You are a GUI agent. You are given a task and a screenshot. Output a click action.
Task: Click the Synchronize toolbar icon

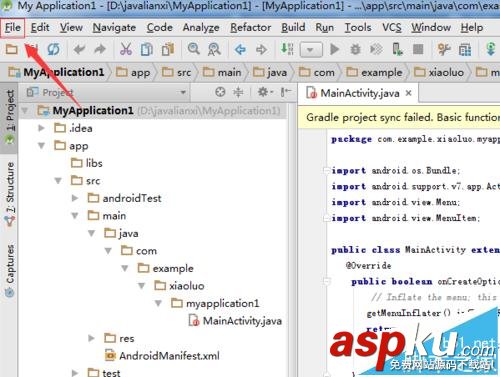pyautogui.click(x=53, y=50)
